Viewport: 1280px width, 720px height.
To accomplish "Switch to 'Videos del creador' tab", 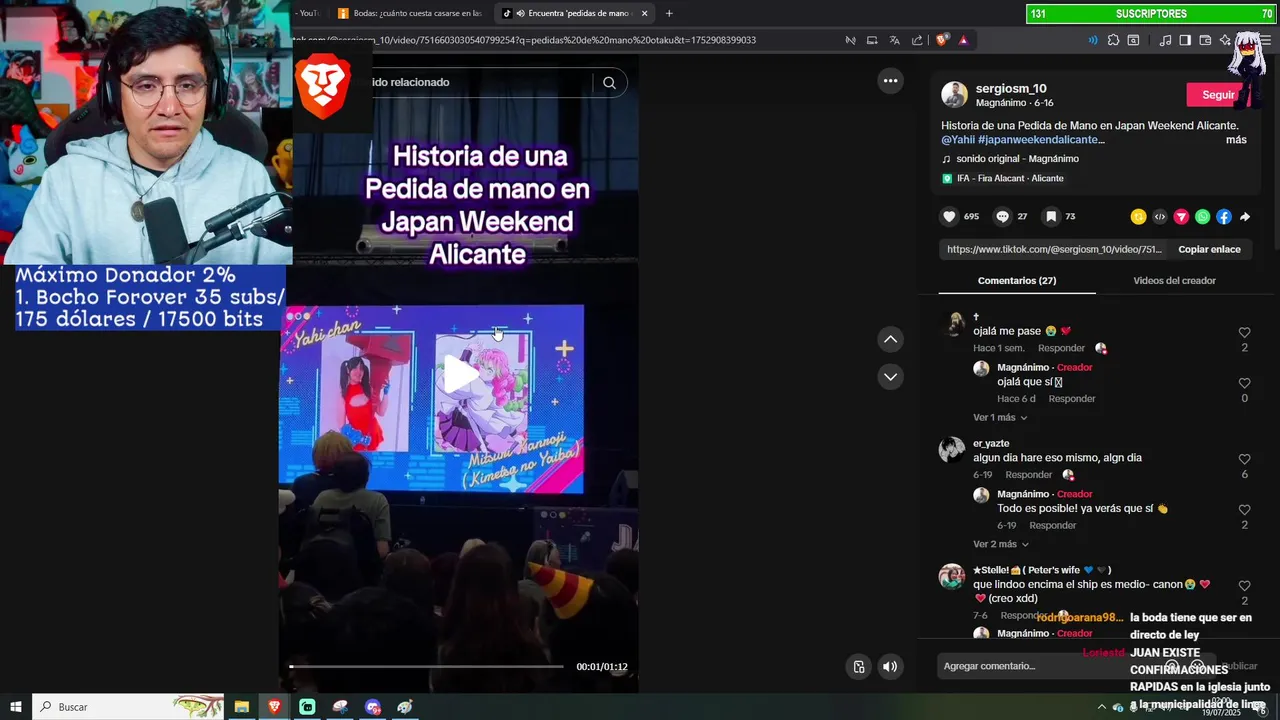I will (1174, 281).
